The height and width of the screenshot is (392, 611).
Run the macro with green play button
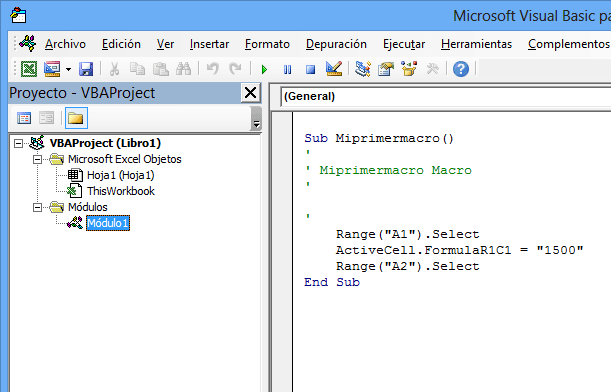(264, 70)
